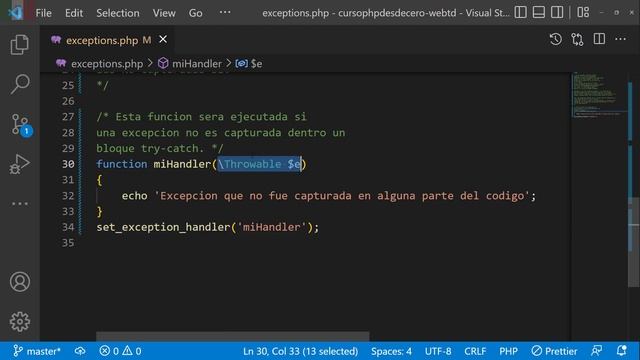Viewport: 640px width, 360px height.
Task: Change encoding via UTF-8
Action: (x=438, y=351)
